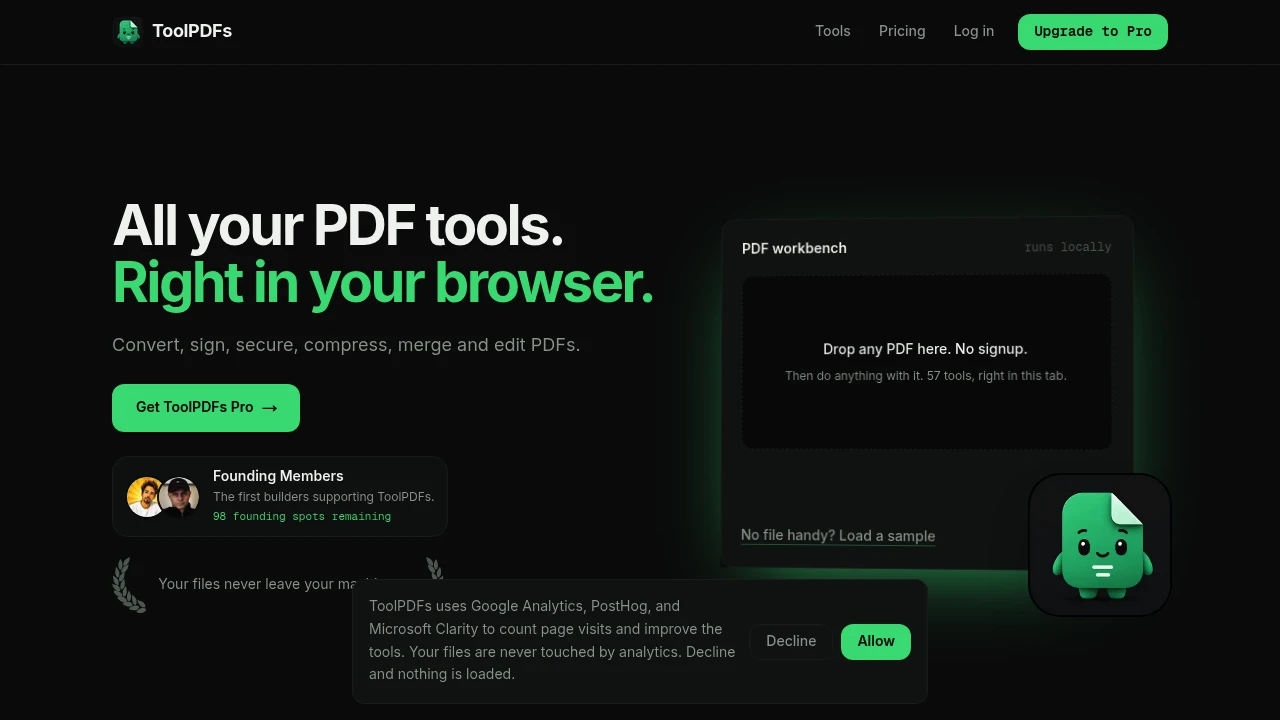The height and width of the screenshot is (720, 1280).
Task: Click the left laurel wreath icon
Action: pyautogui.click(x=128, y=584)
